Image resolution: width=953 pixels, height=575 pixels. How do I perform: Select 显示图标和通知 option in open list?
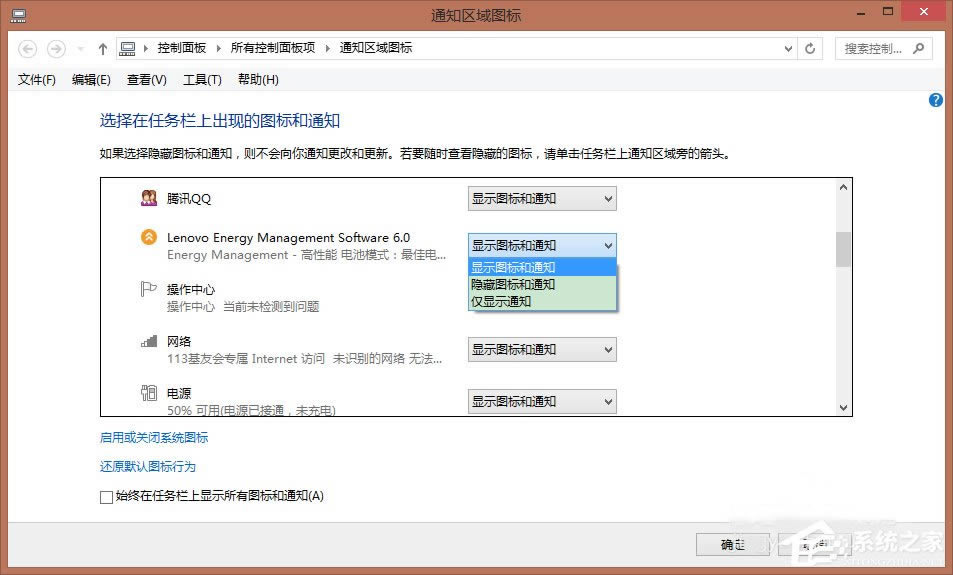click(542, 267)
